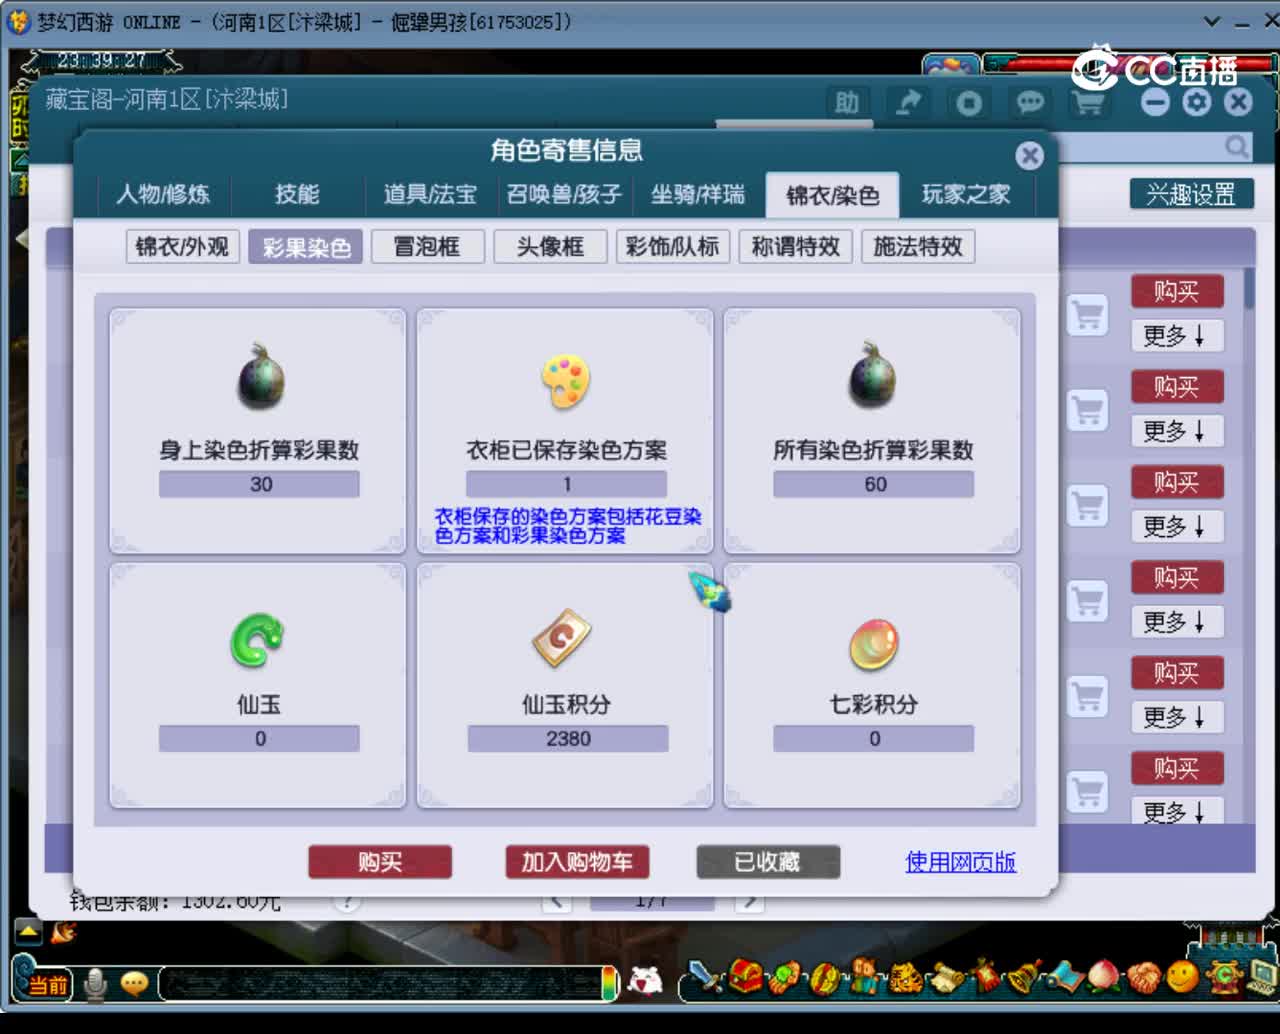Open the 助 helper icon in 藏宝阁 header

[847, 102]
